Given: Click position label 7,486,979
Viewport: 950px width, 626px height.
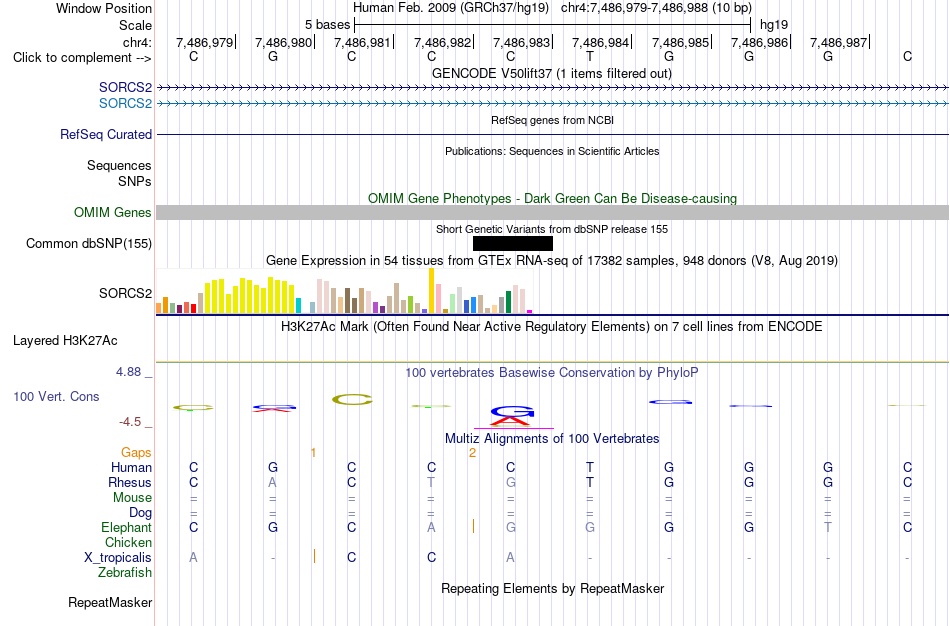Looking at the screenshot, I should [204, 42].
